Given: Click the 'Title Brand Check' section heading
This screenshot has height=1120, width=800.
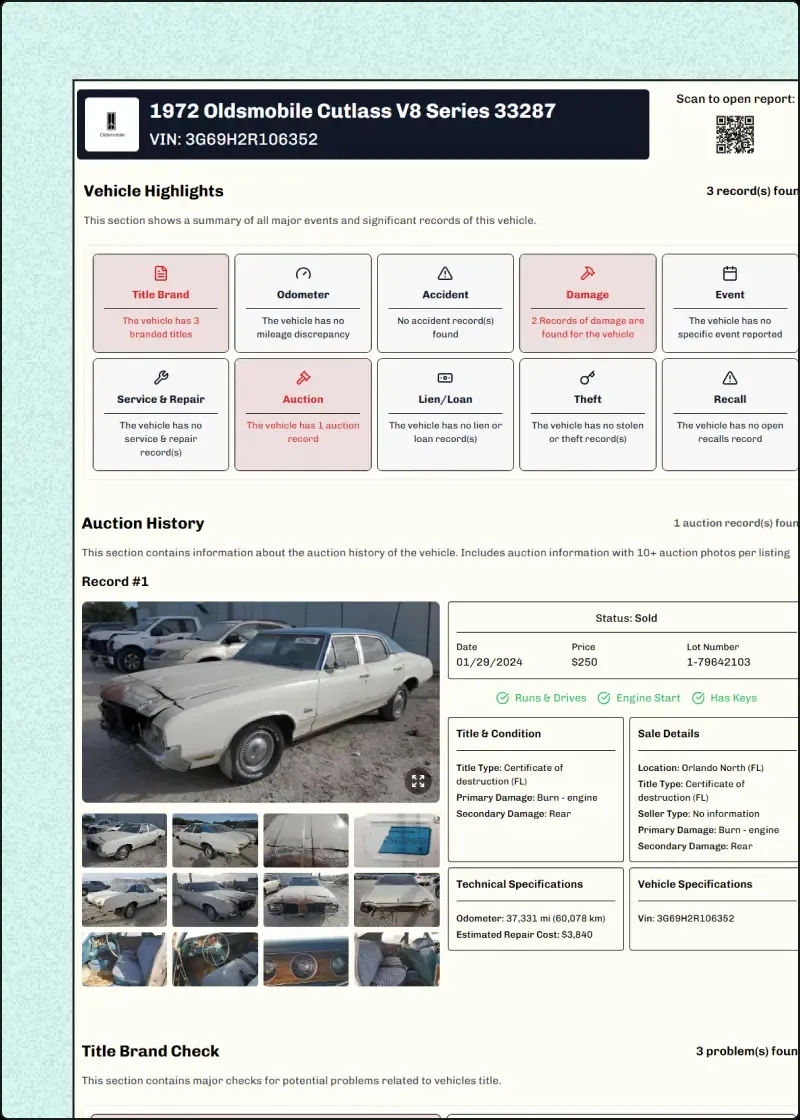Looking at the screenshot, I should (x=150, y=1051).
